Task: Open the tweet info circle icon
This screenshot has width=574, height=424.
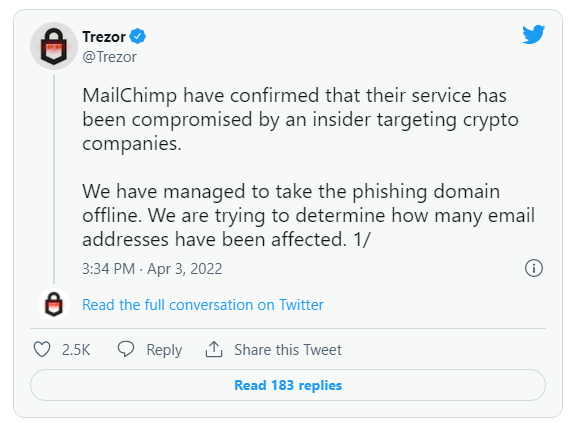Action: tap(534, 268)
